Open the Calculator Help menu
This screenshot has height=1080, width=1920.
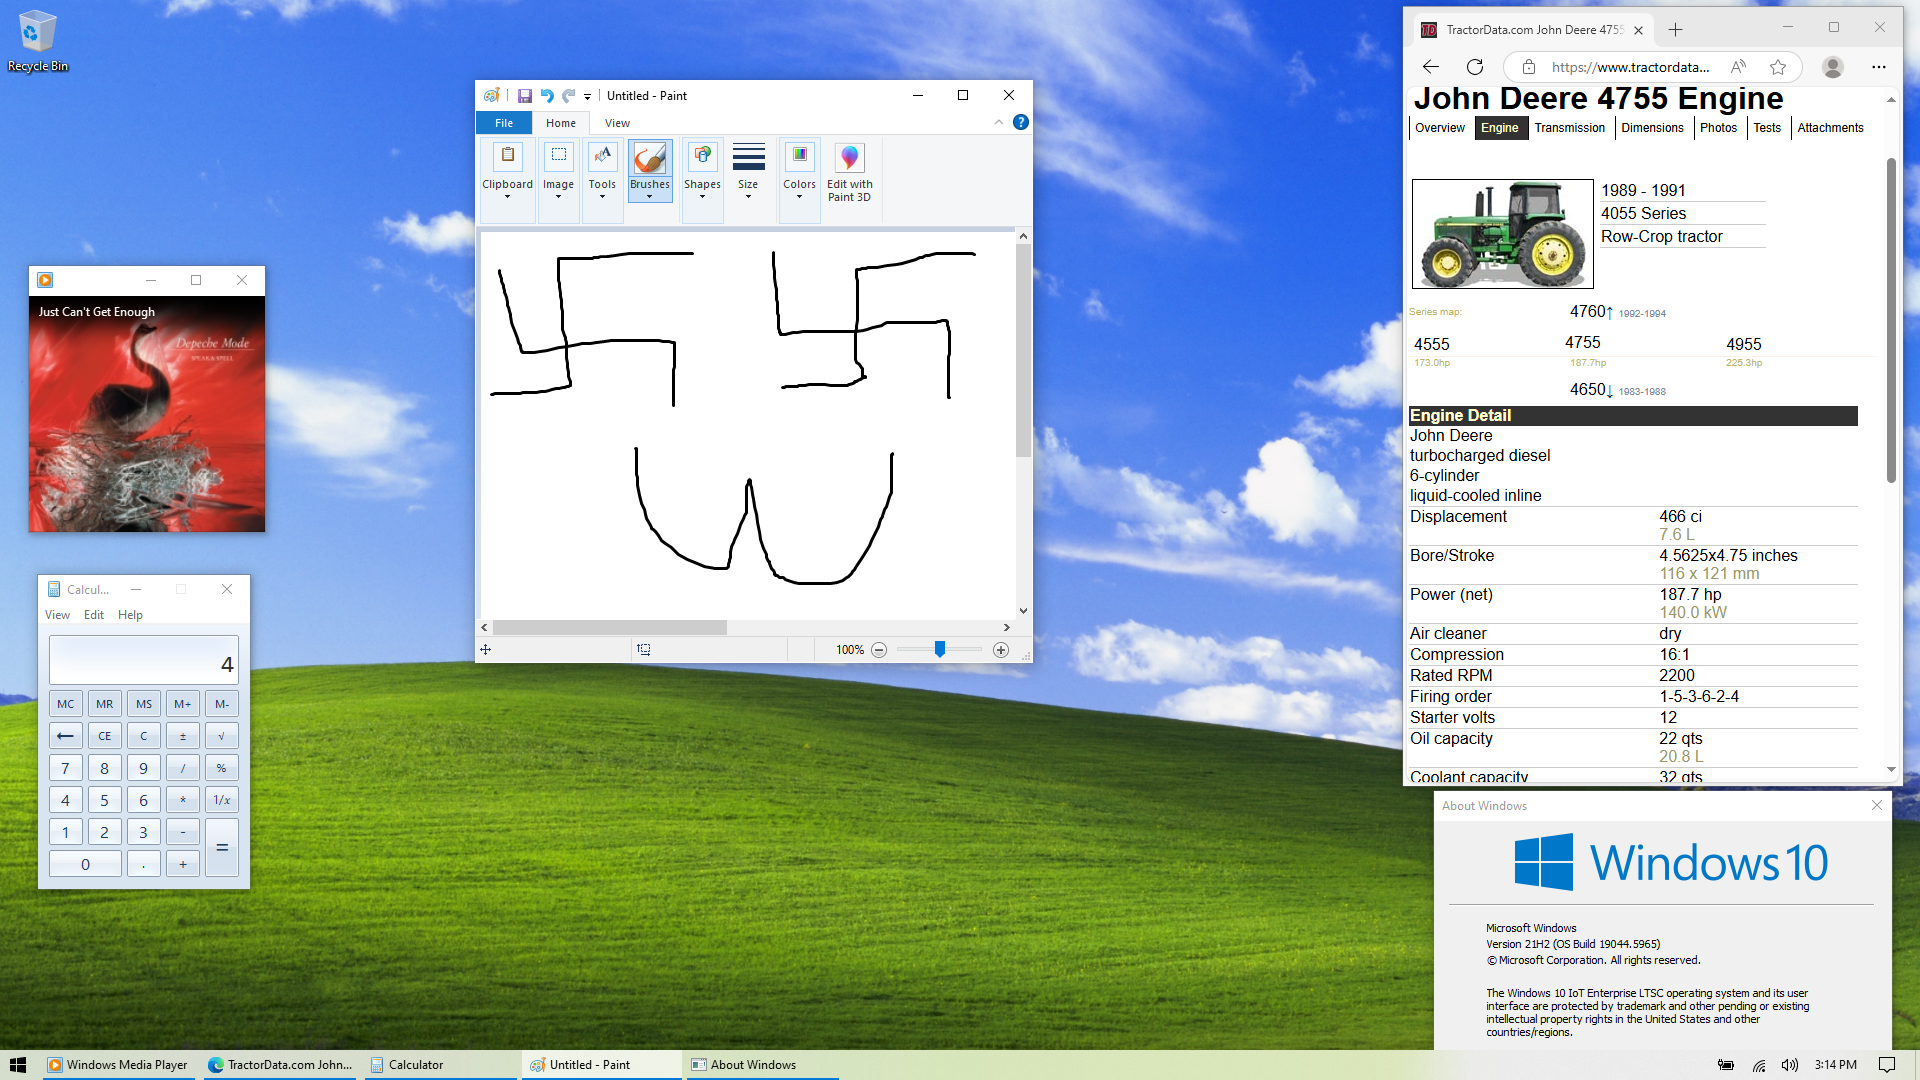coord(130,615)
